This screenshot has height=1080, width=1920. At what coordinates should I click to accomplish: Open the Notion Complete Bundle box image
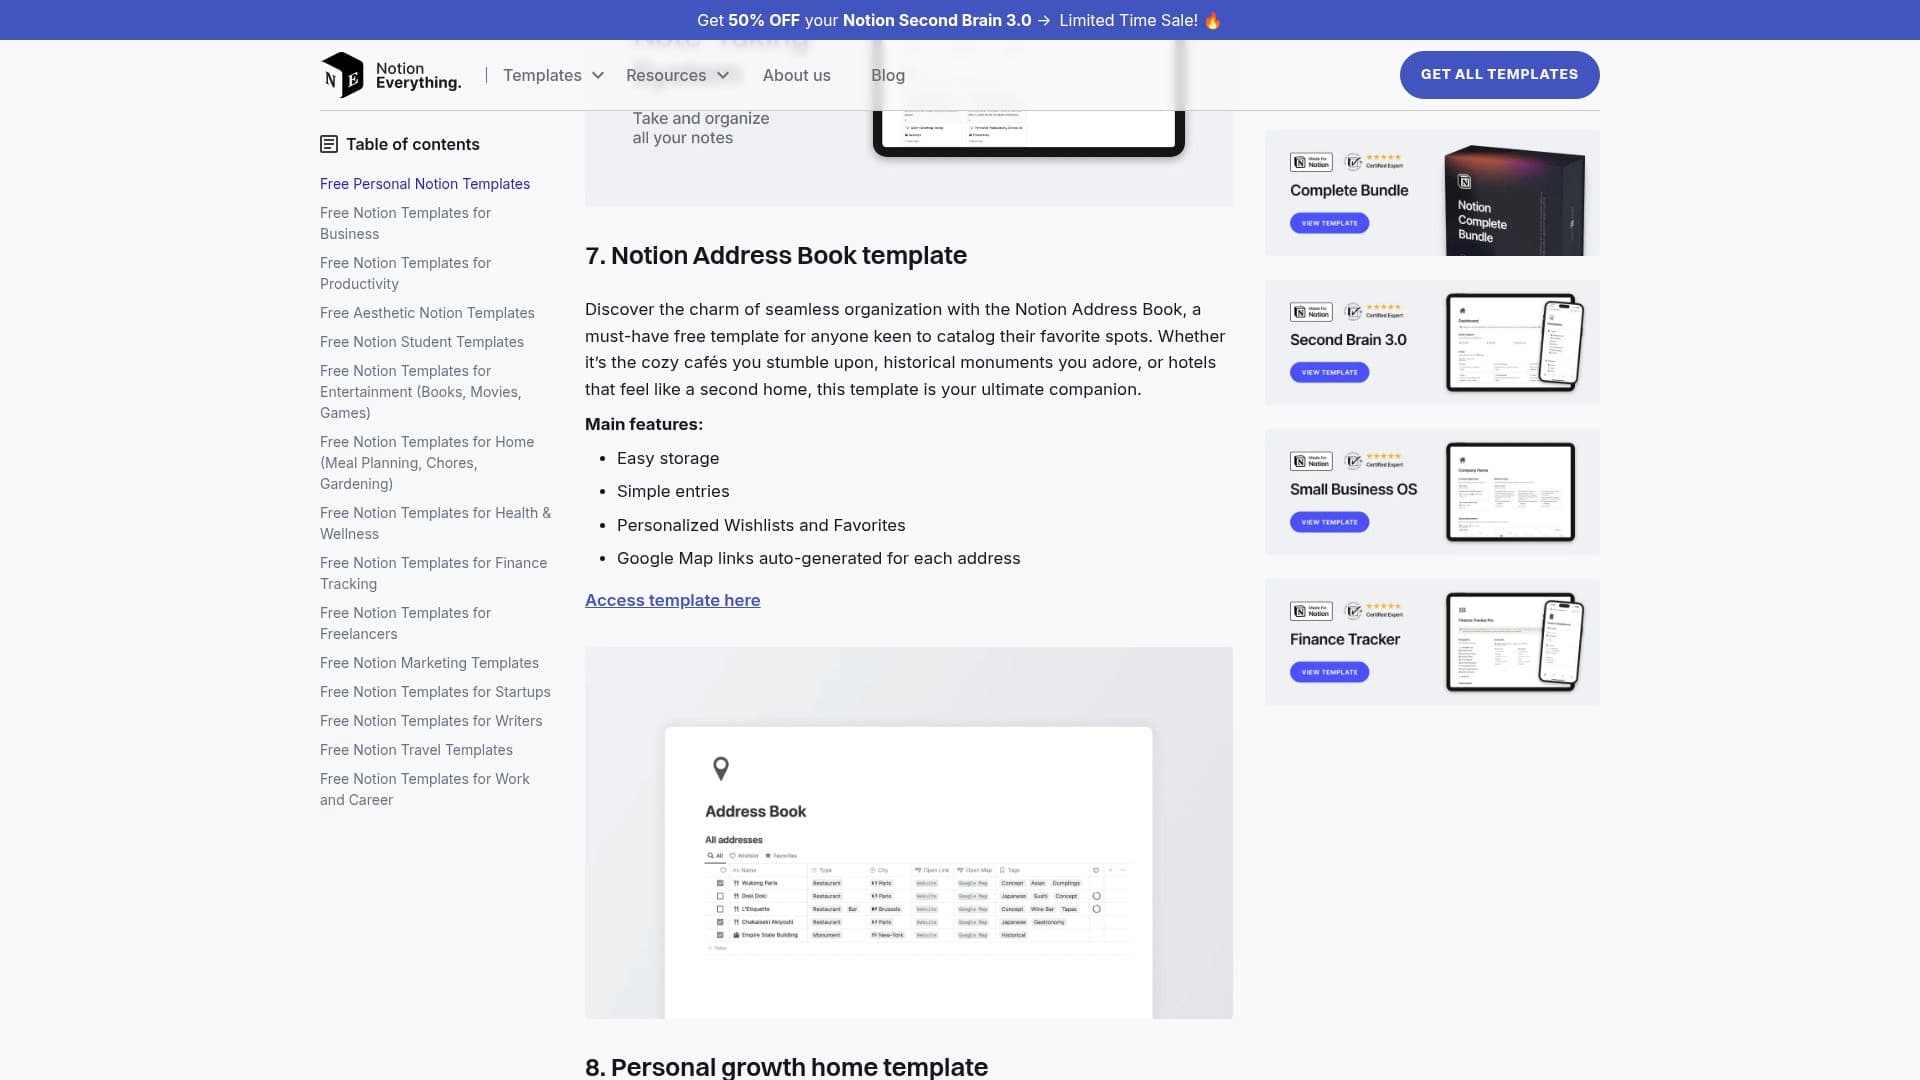1514,200
